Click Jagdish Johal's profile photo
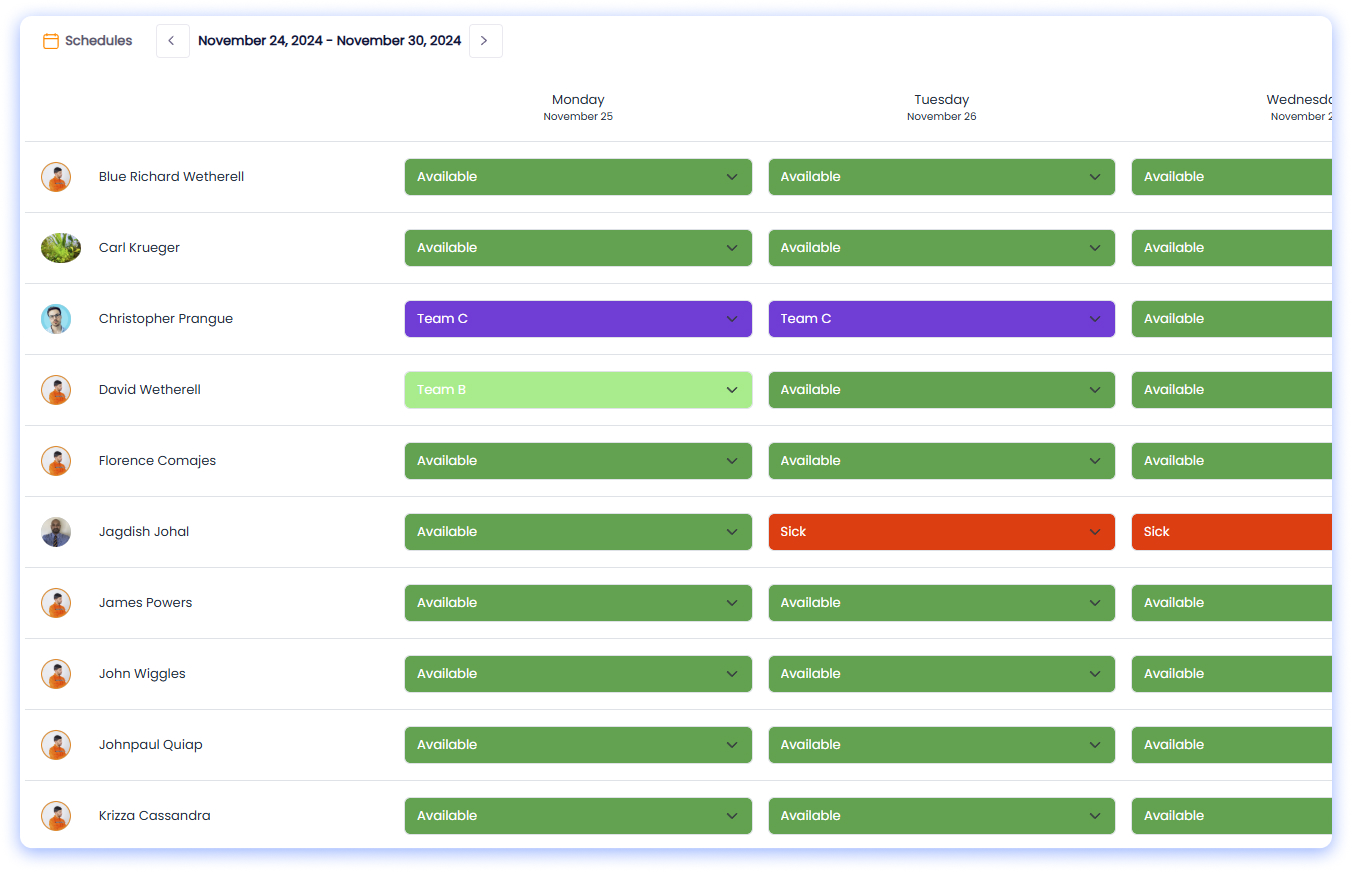1352x873 pixels. (x=56, y=532)
